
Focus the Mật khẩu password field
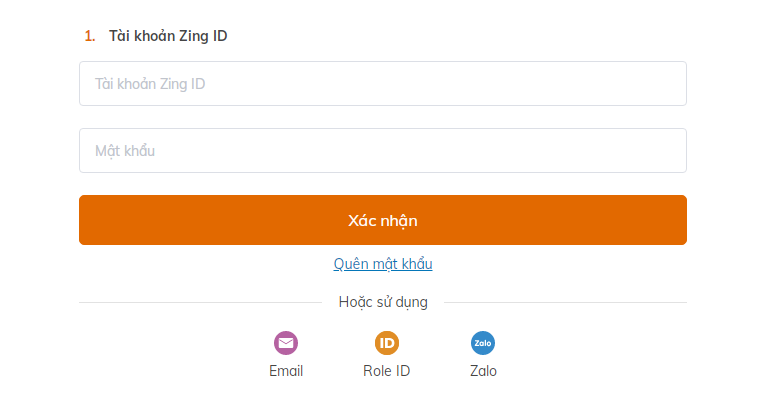click(382, 151)
